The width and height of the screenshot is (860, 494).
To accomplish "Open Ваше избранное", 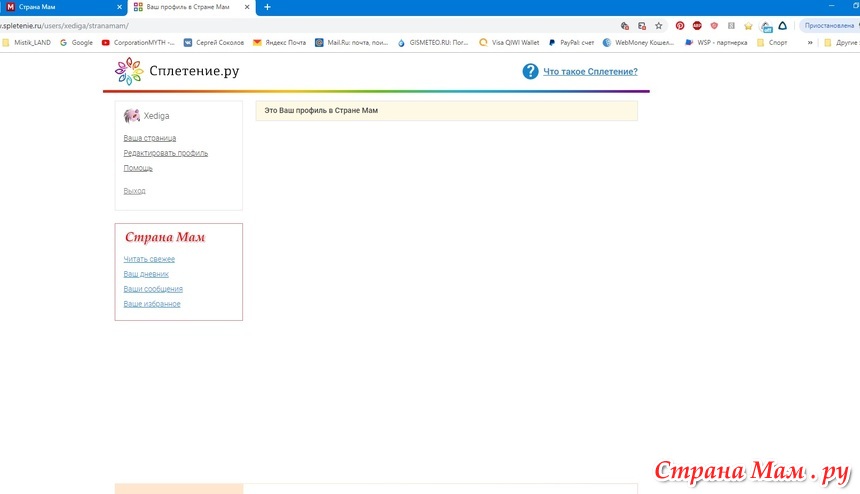I will click(152, 304).
